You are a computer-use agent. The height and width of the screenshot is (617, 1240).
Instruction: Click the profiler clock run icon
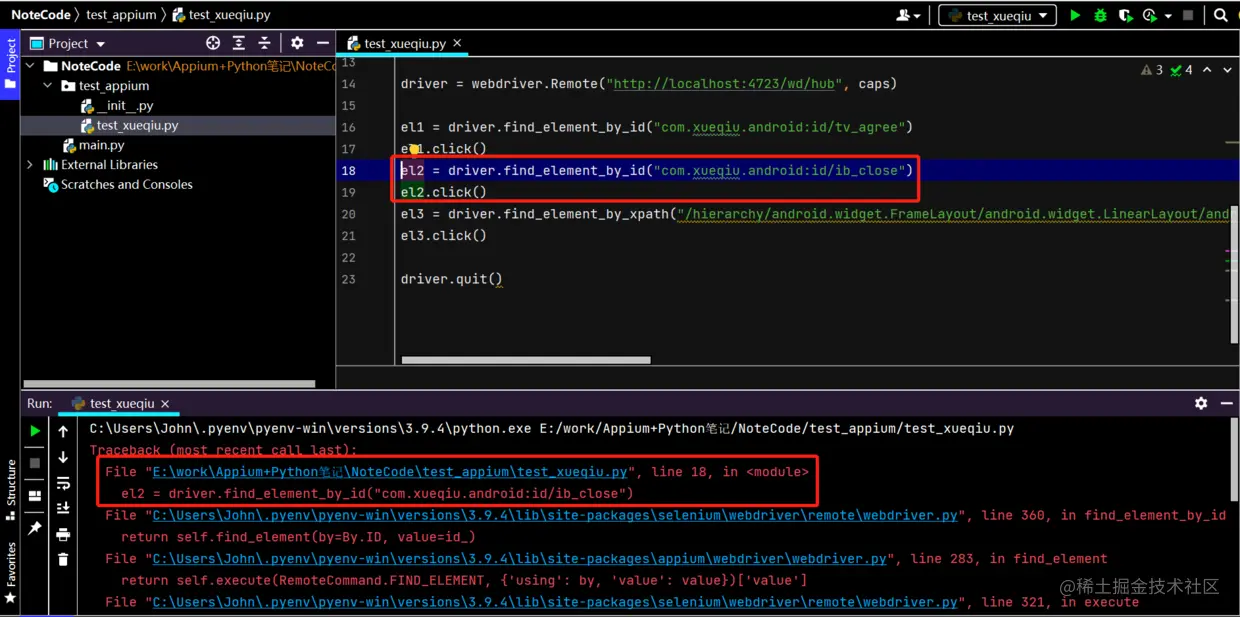pyautogui.click(x=1150, y=15)
